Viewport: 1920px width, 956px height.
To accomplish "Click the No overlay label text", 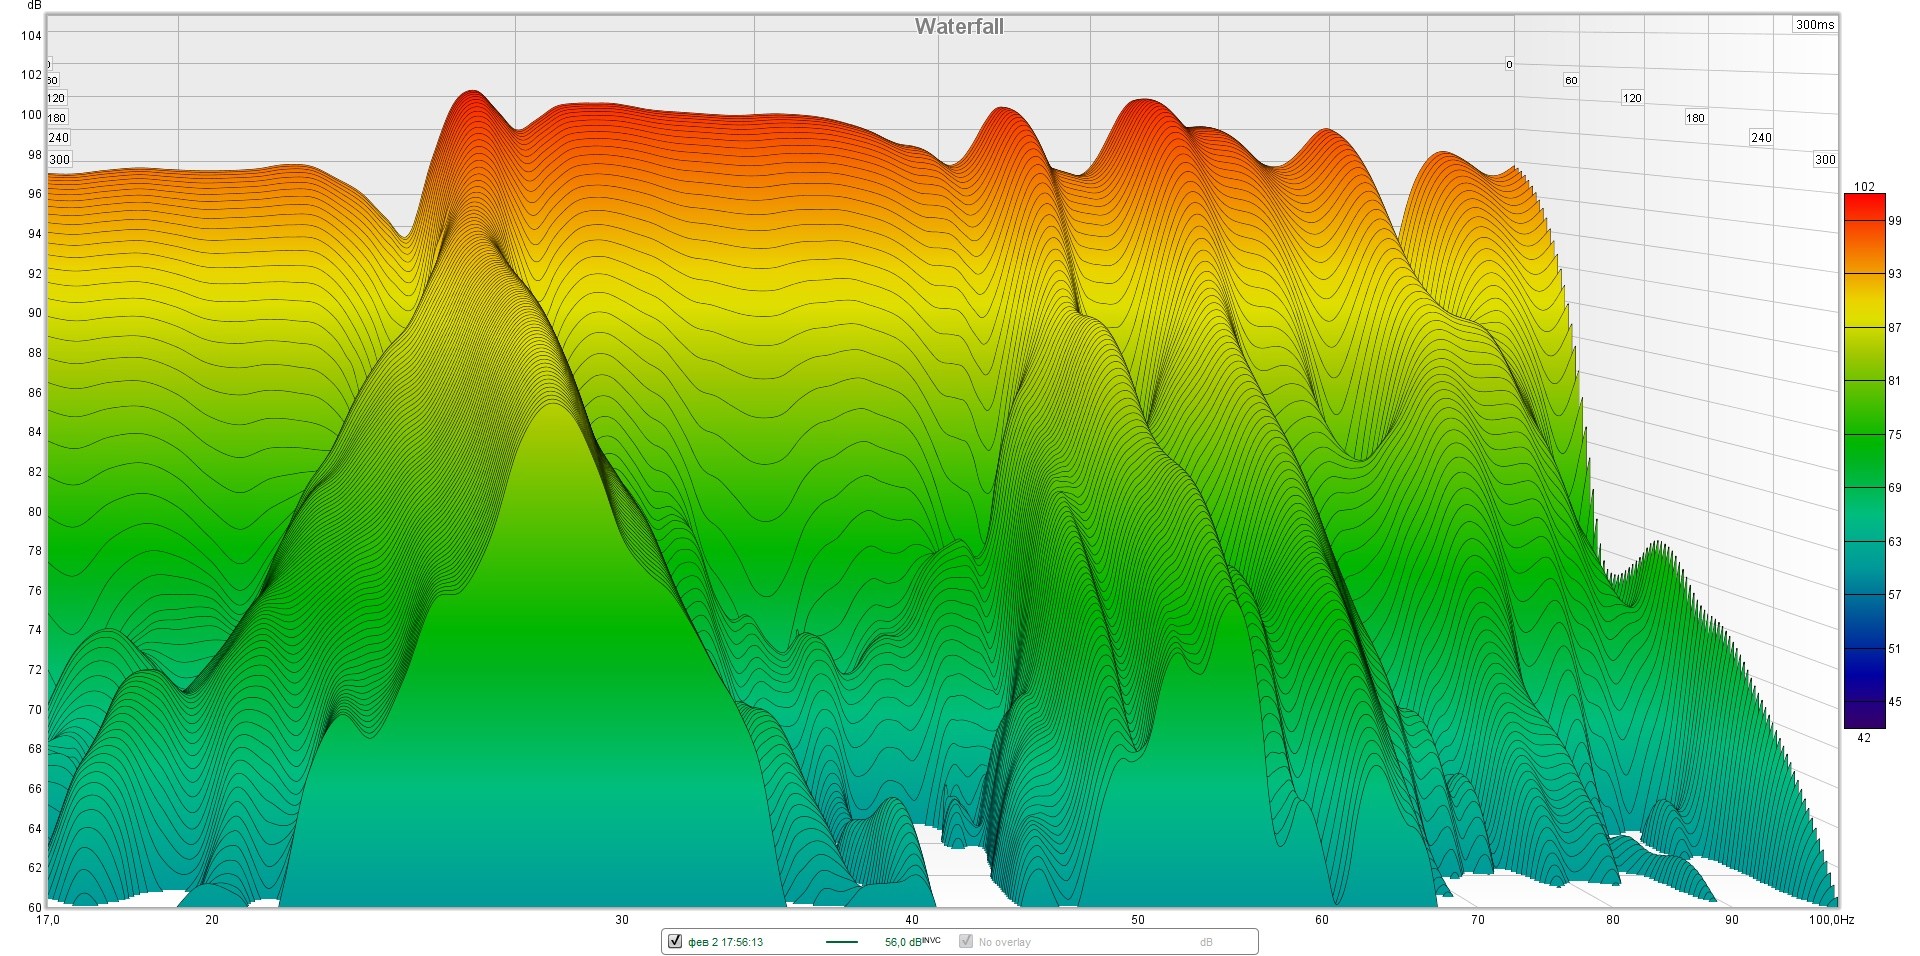I will [x=1004, y=942].
